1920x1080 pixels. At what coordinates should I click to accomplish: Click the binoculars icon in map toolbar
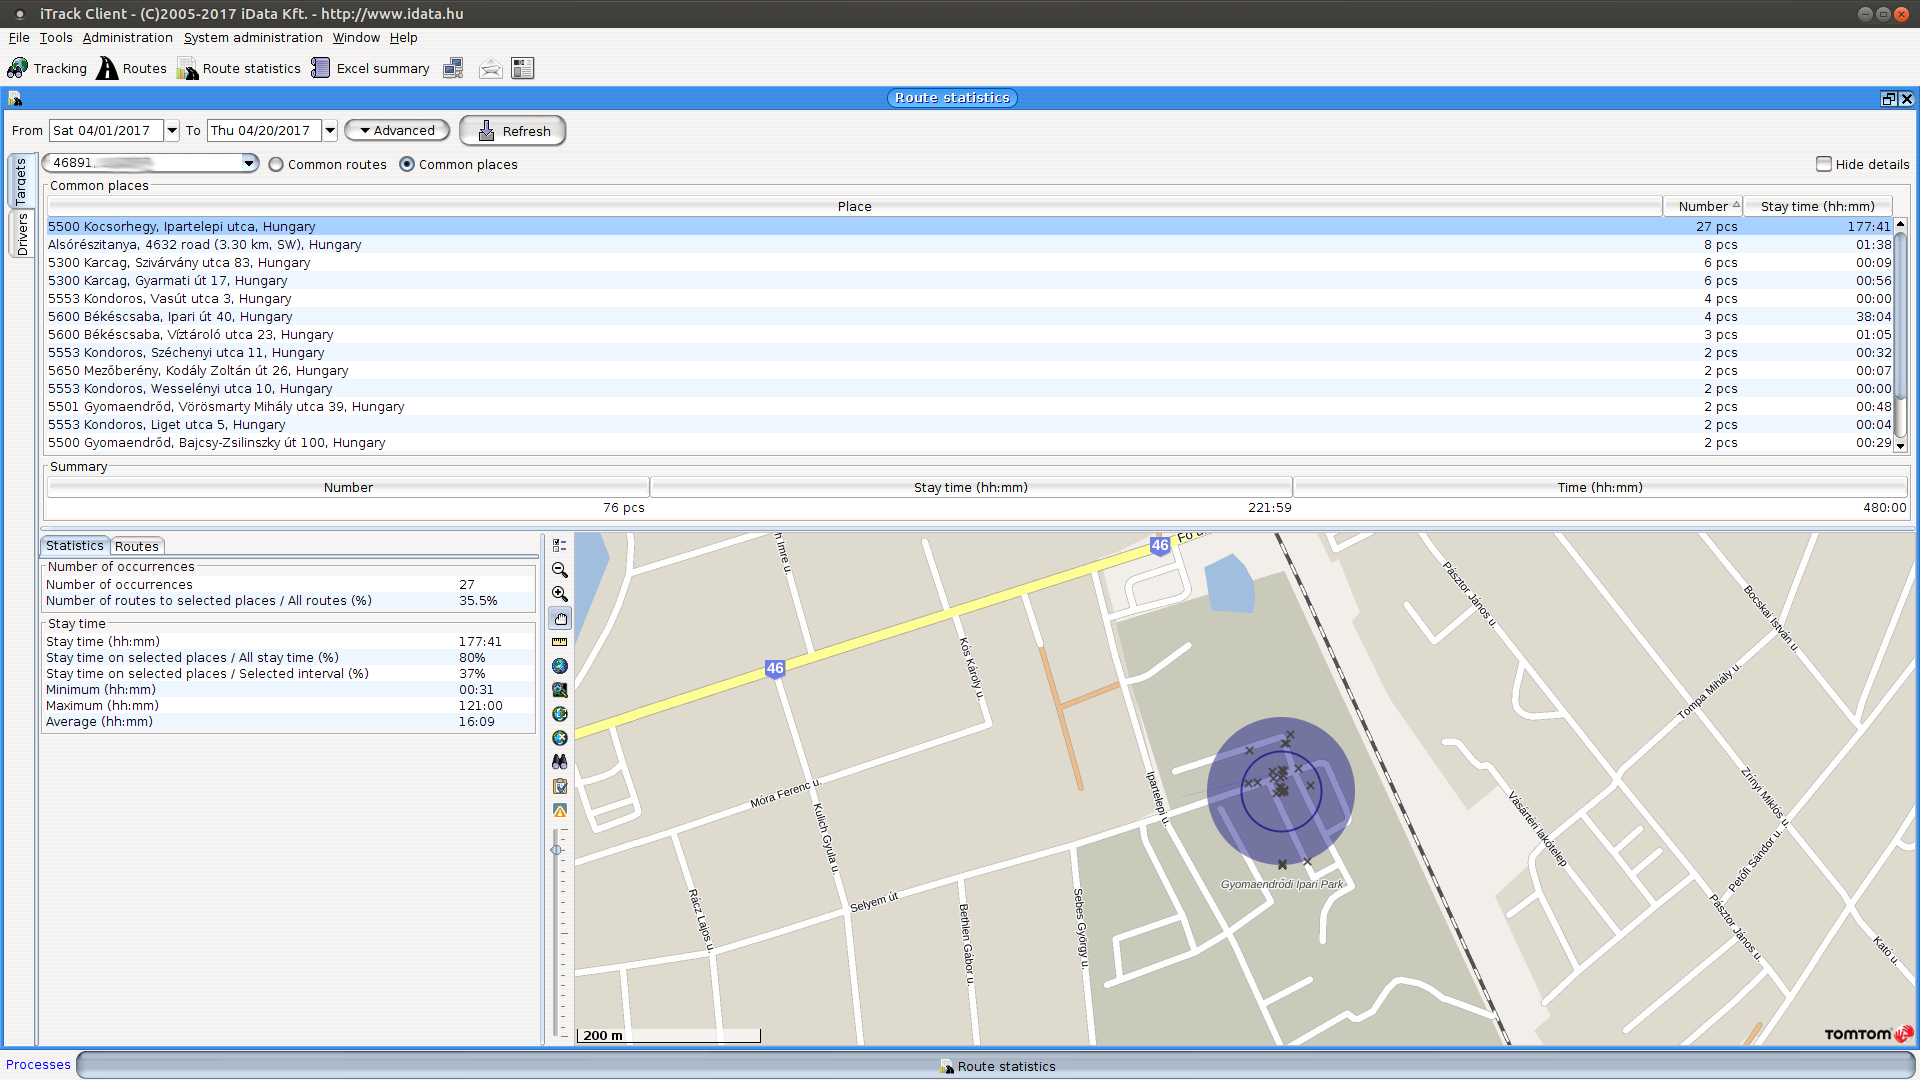(560, 762)
